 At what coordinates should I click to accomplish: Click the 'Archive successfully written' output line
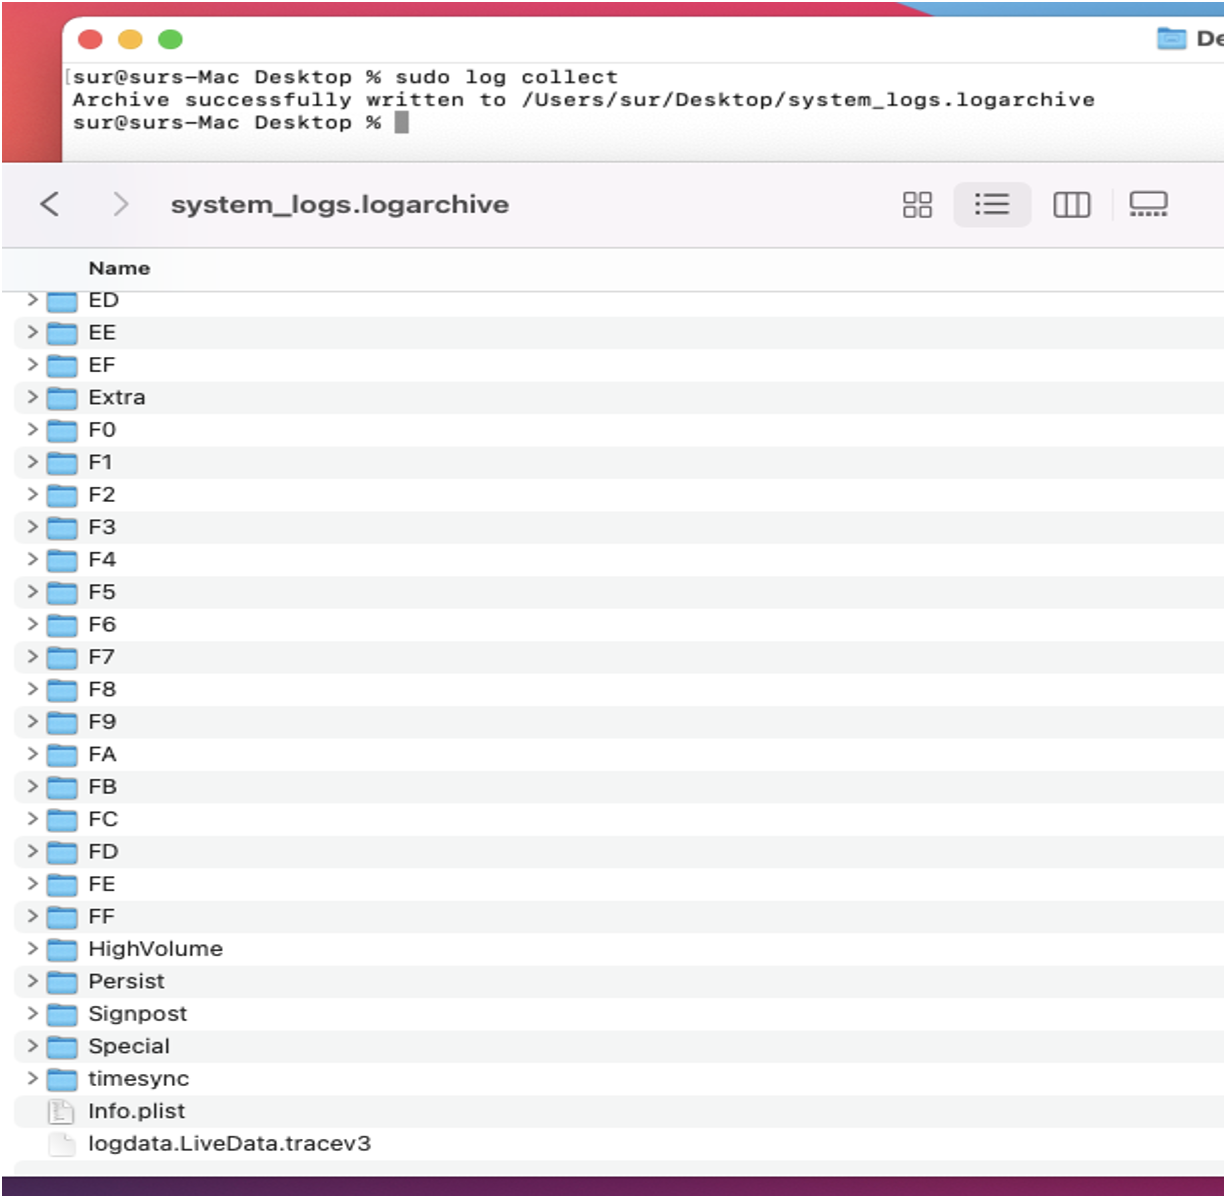[583, 100]
